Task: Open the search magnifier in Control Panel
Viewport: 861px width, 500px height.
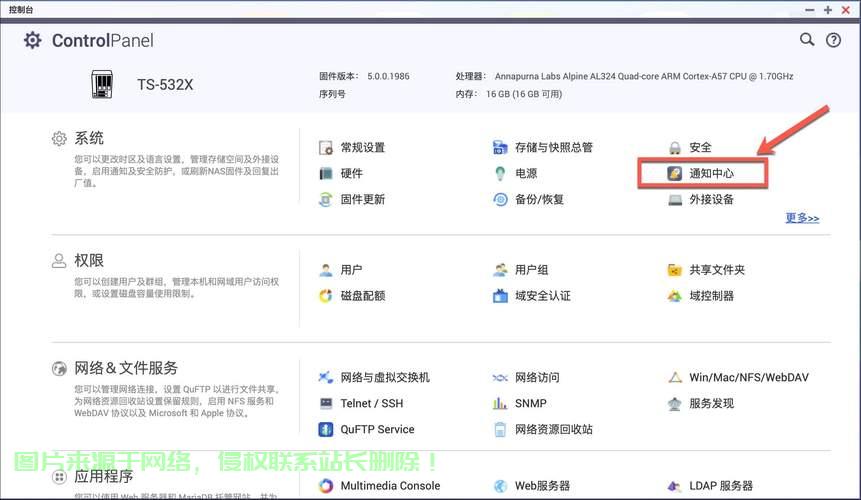Action: click(807, 40)
